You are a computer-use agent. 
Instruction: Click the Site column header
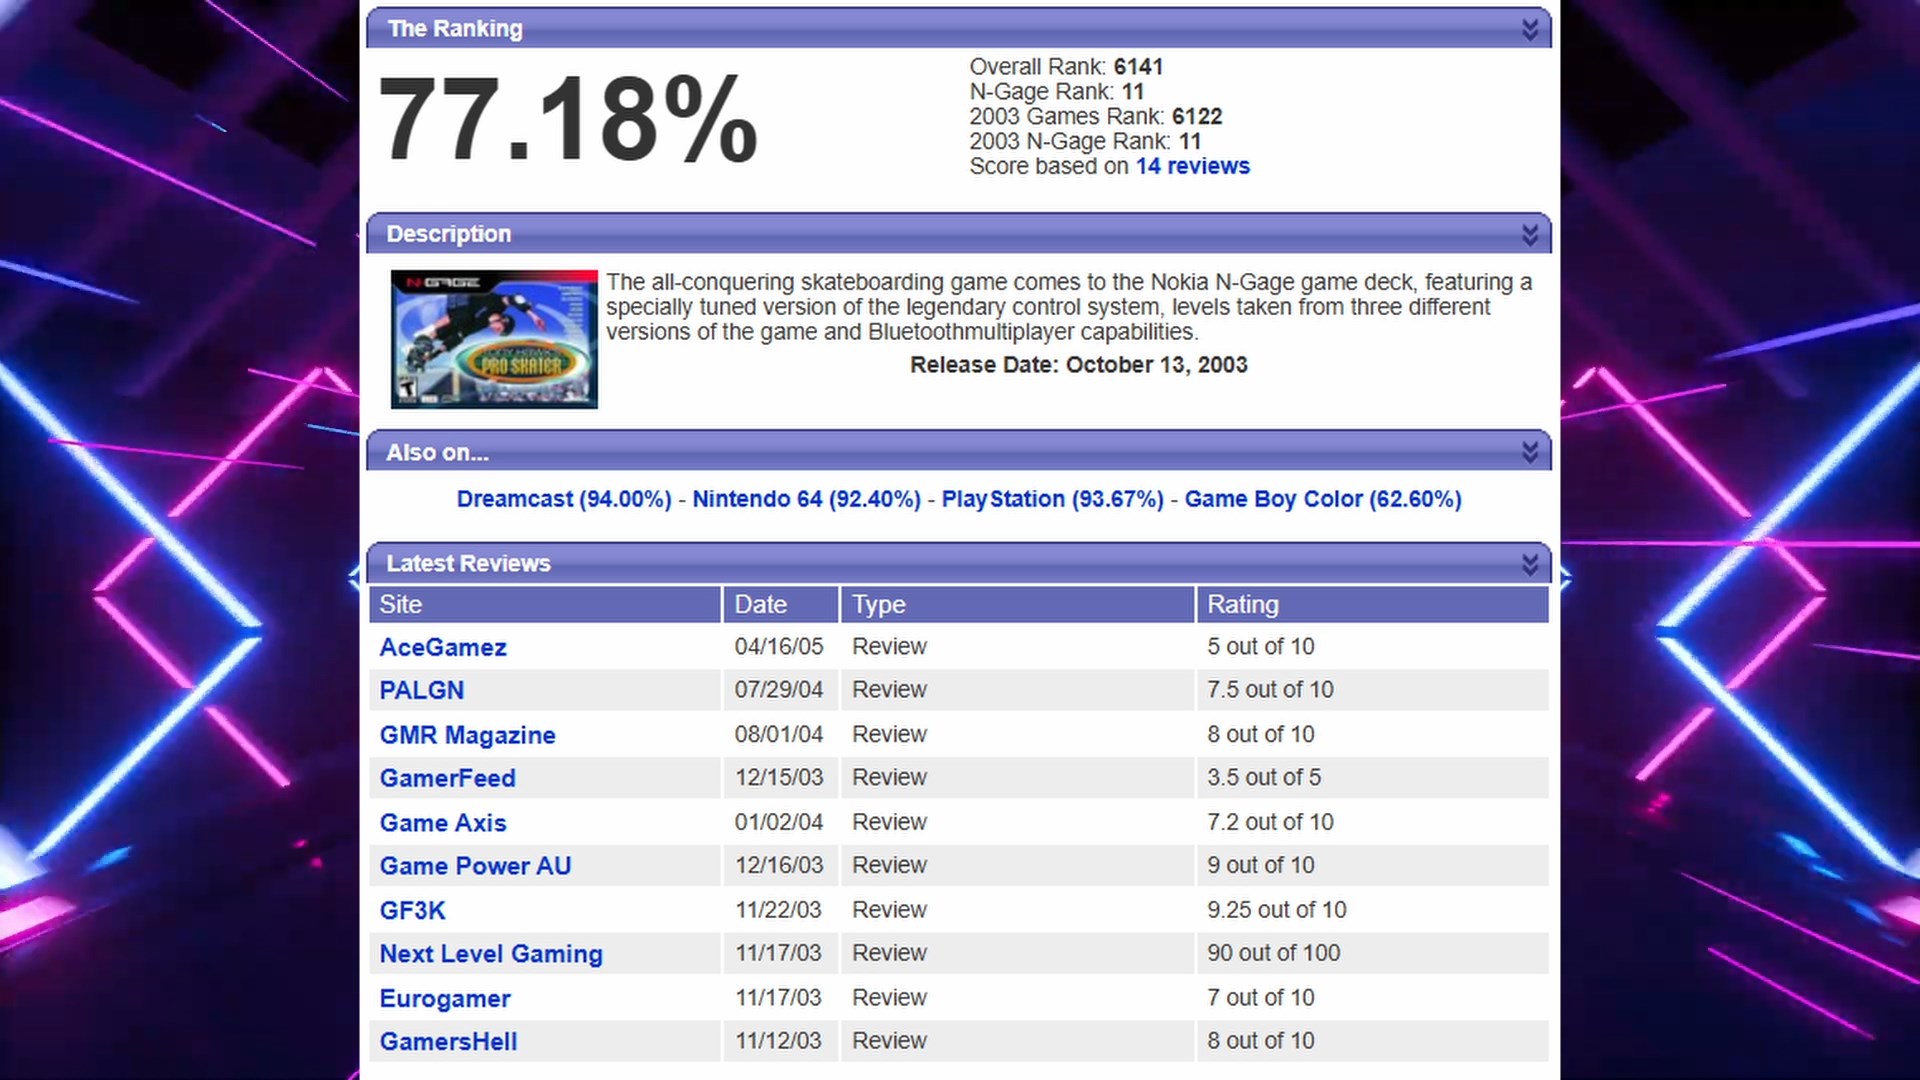click(x=545, y=604)
